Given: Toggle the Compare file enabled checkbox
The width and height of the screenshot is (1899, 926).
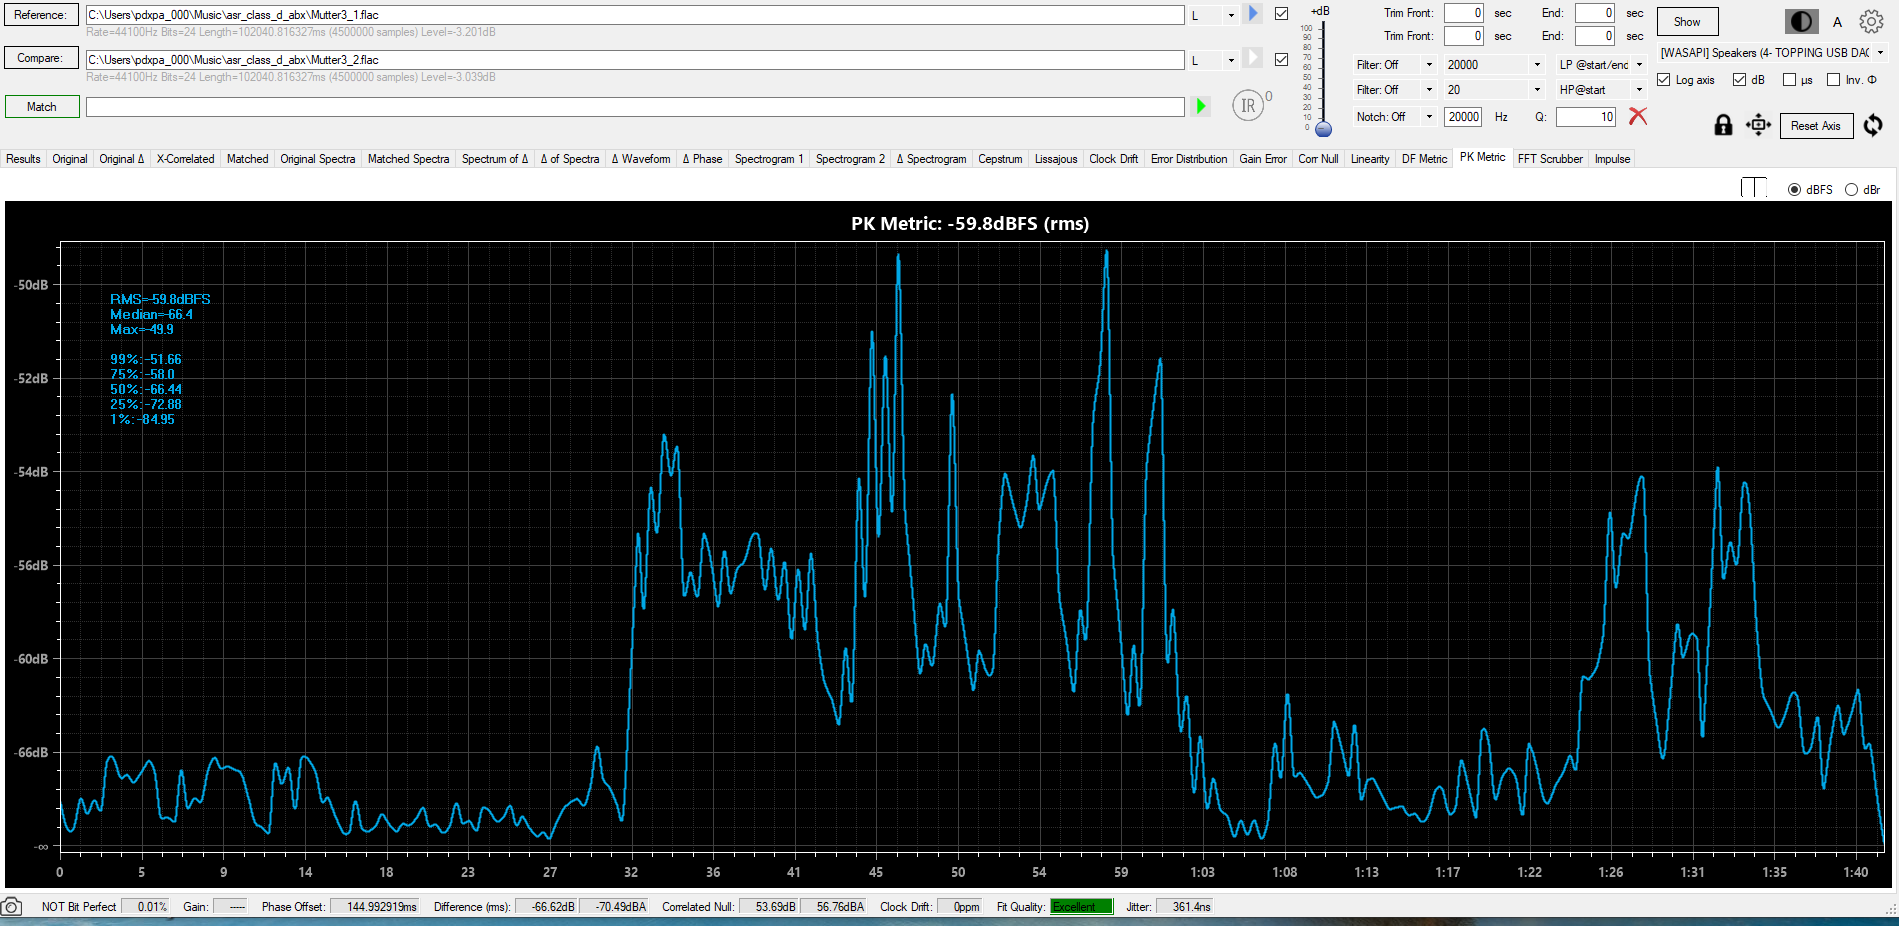Looking at the screenshot, I should pos(1281,59).
